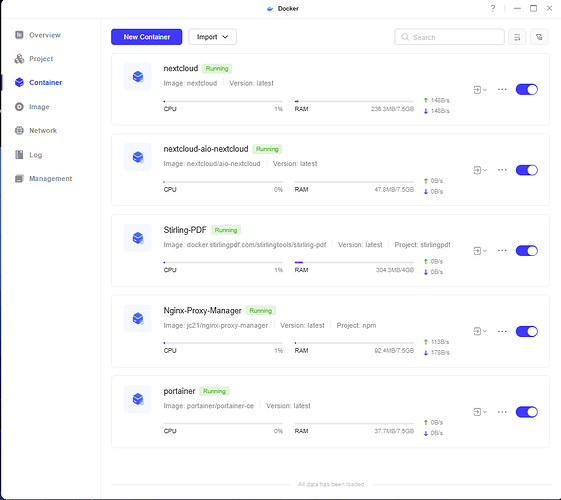Click the Stirling-PDF RAM usage bar
Image resolution: width=561 pixels, height=500 pixels.
354,263
